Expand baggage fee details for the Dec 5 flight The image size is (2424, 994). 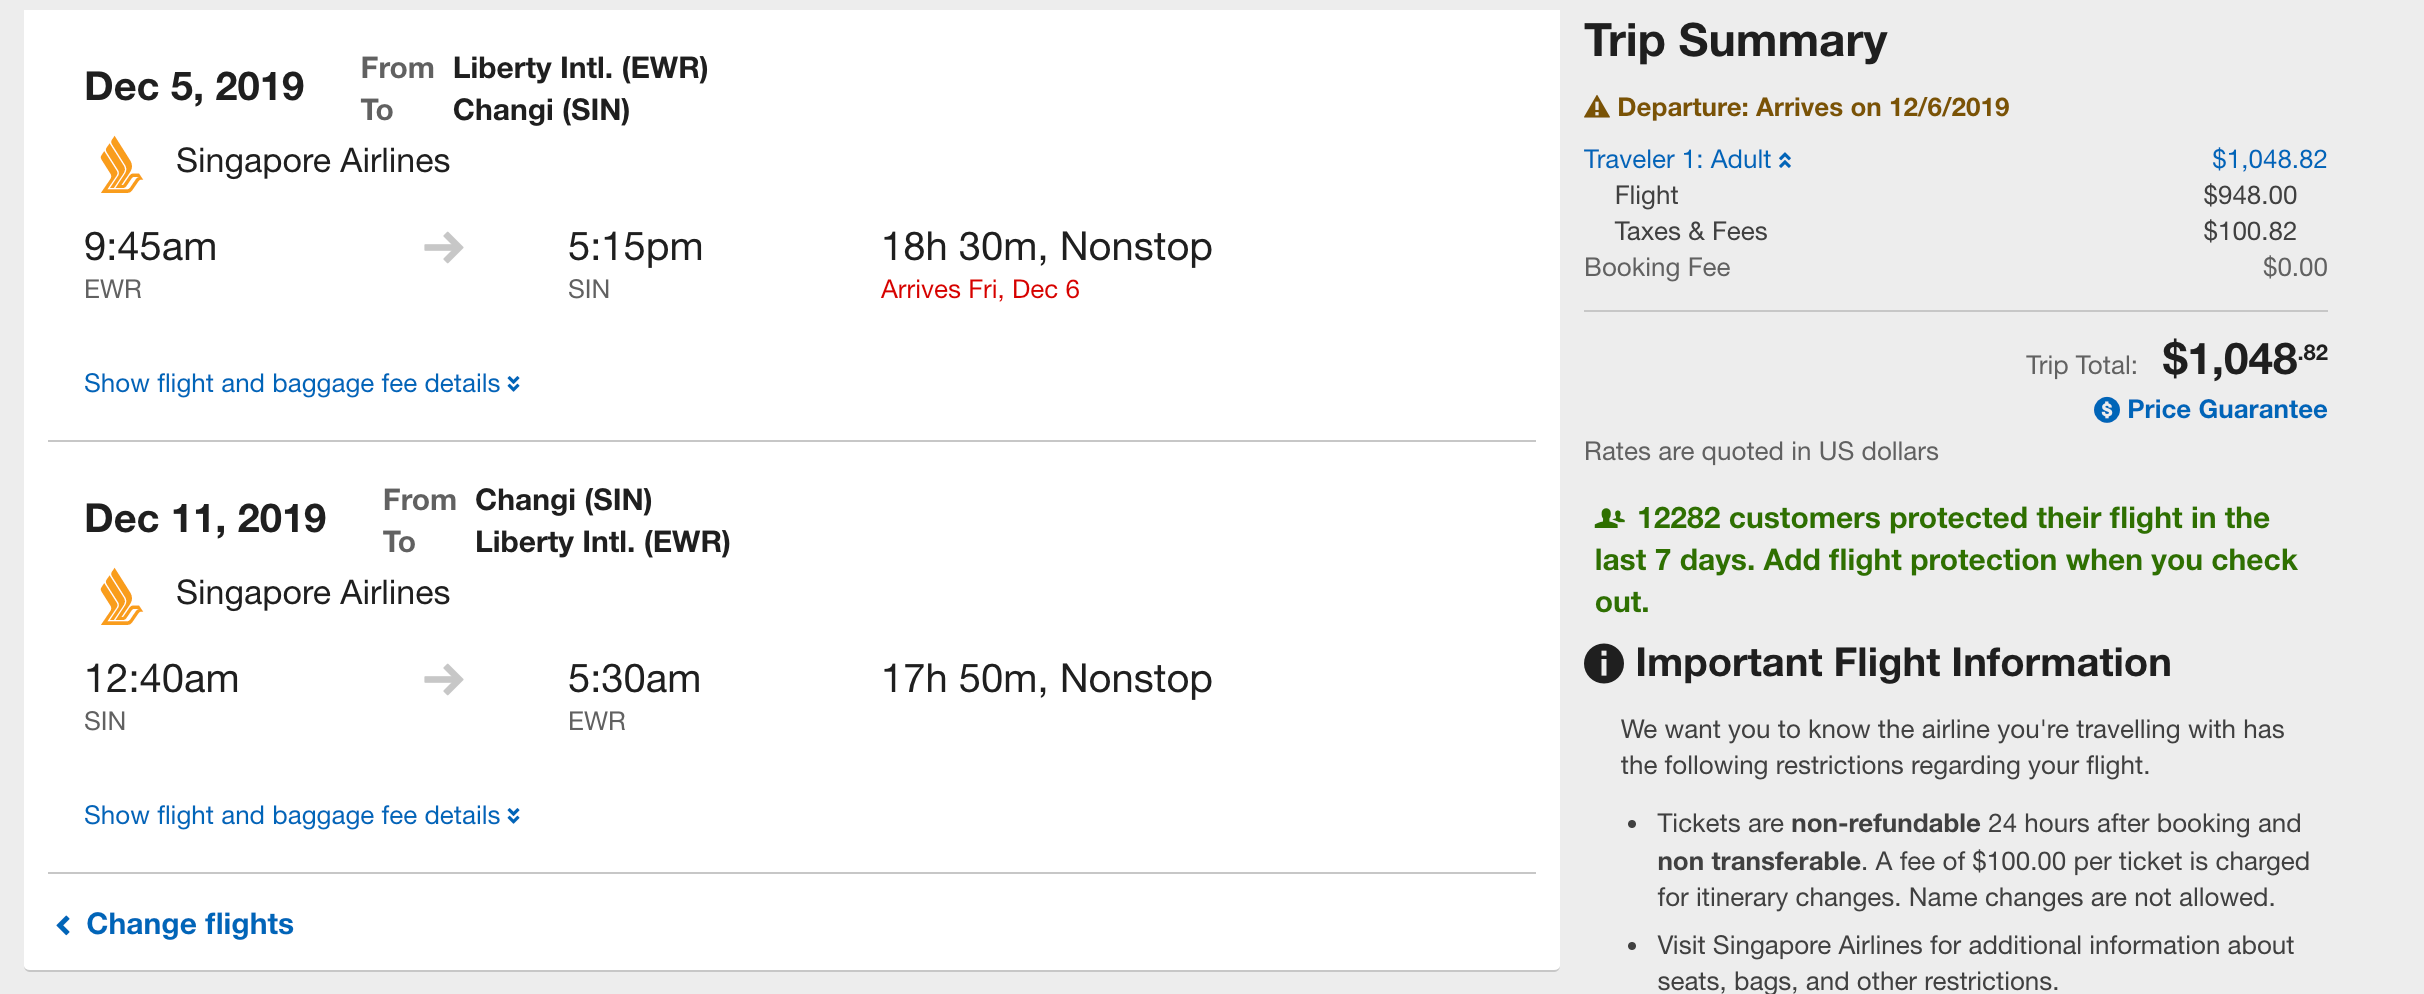click(x=301, y=384)
